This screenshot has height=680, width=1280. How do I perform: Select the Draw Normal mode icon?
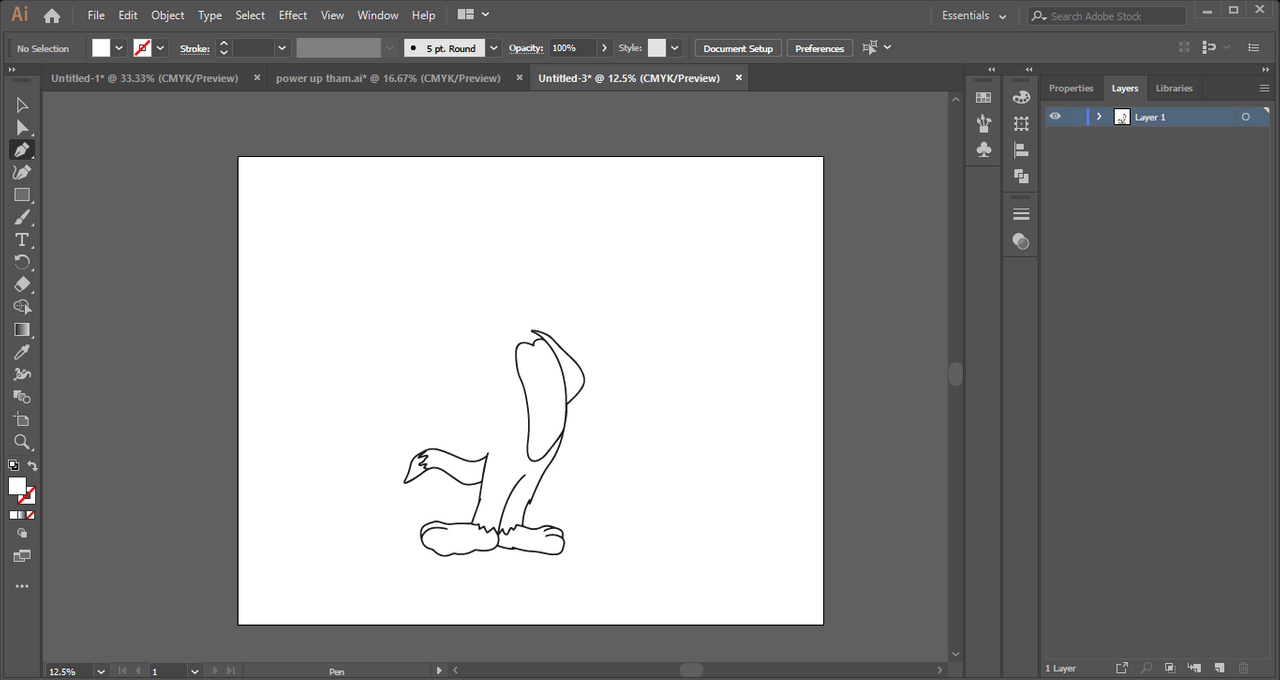(x=22, y=533)
